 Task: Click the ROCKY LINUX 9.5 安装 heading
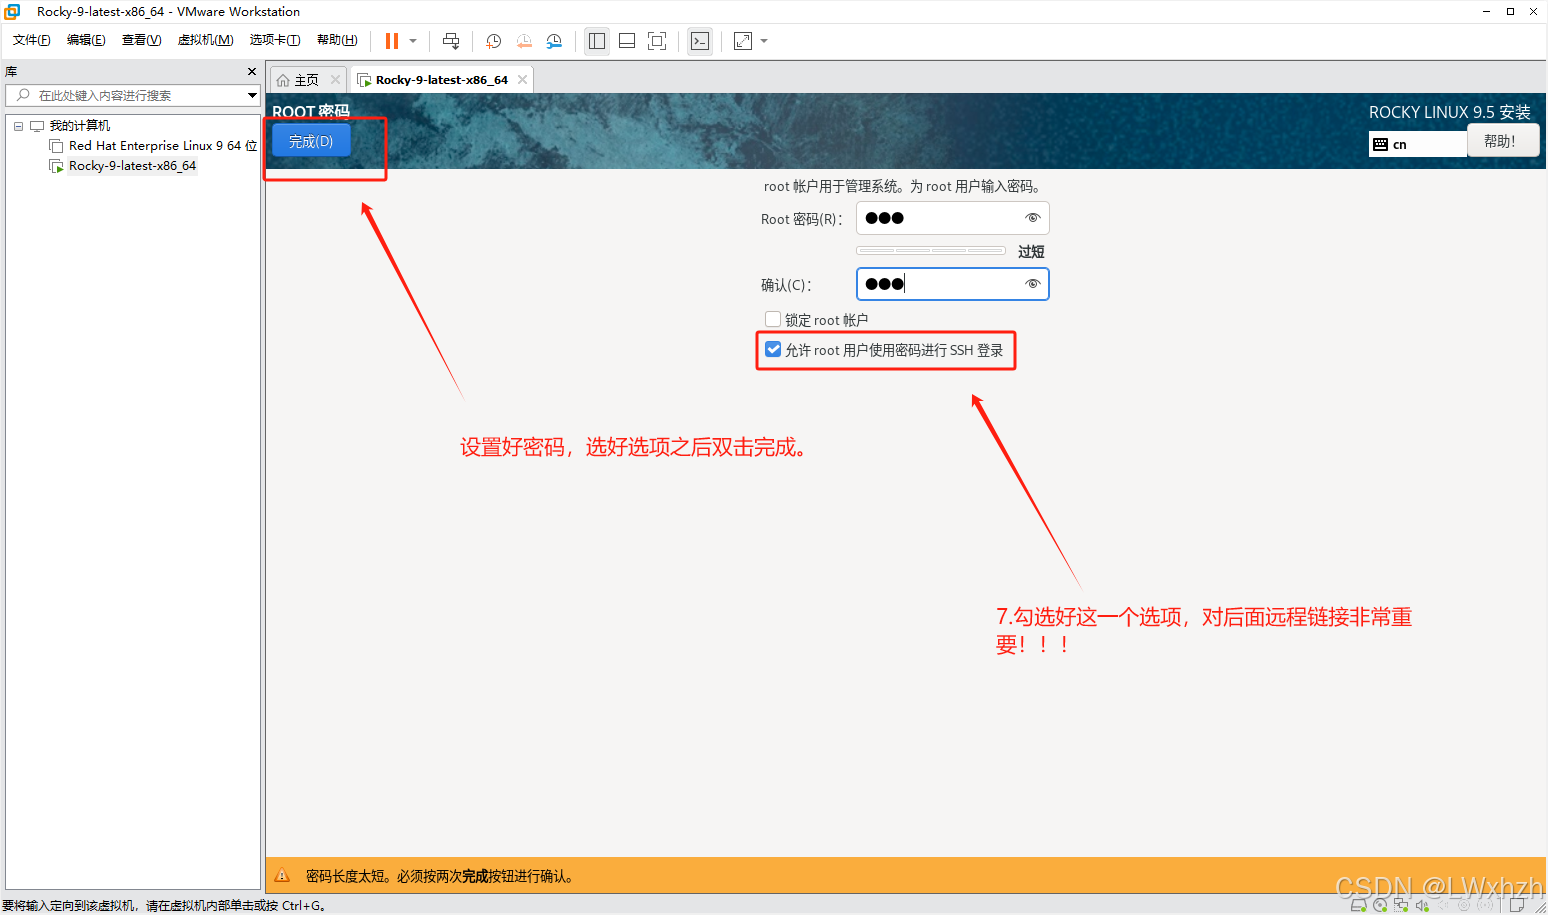pos(1449,112)
